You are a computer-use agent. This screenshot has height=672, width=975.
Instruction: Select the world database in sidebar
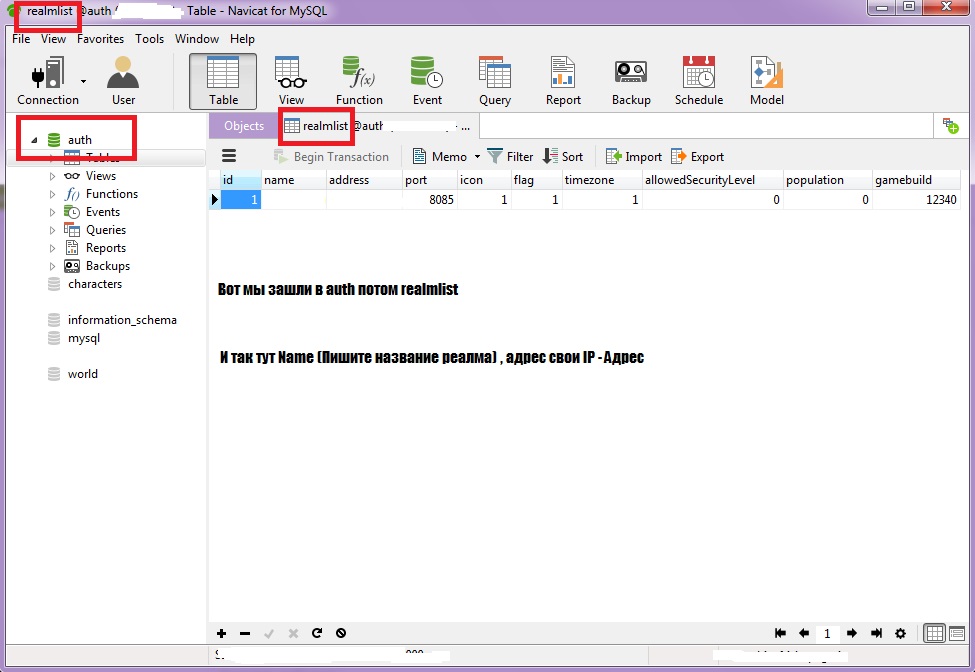(82, 374)
